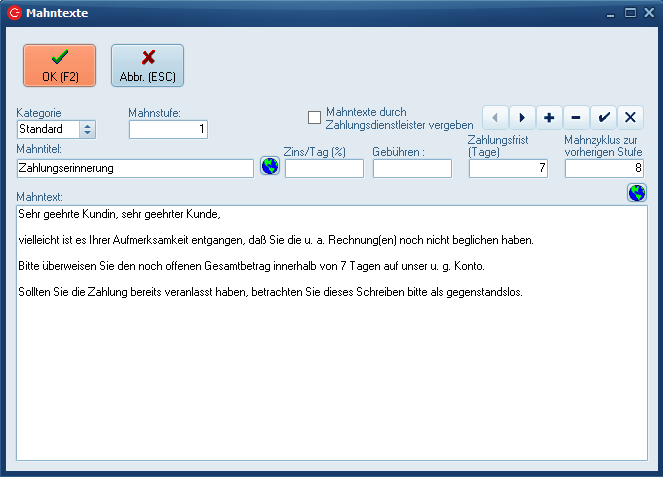Click the Mahntitel field containing Zahlungserinnerung
The image size is (663, 477).
135,168
